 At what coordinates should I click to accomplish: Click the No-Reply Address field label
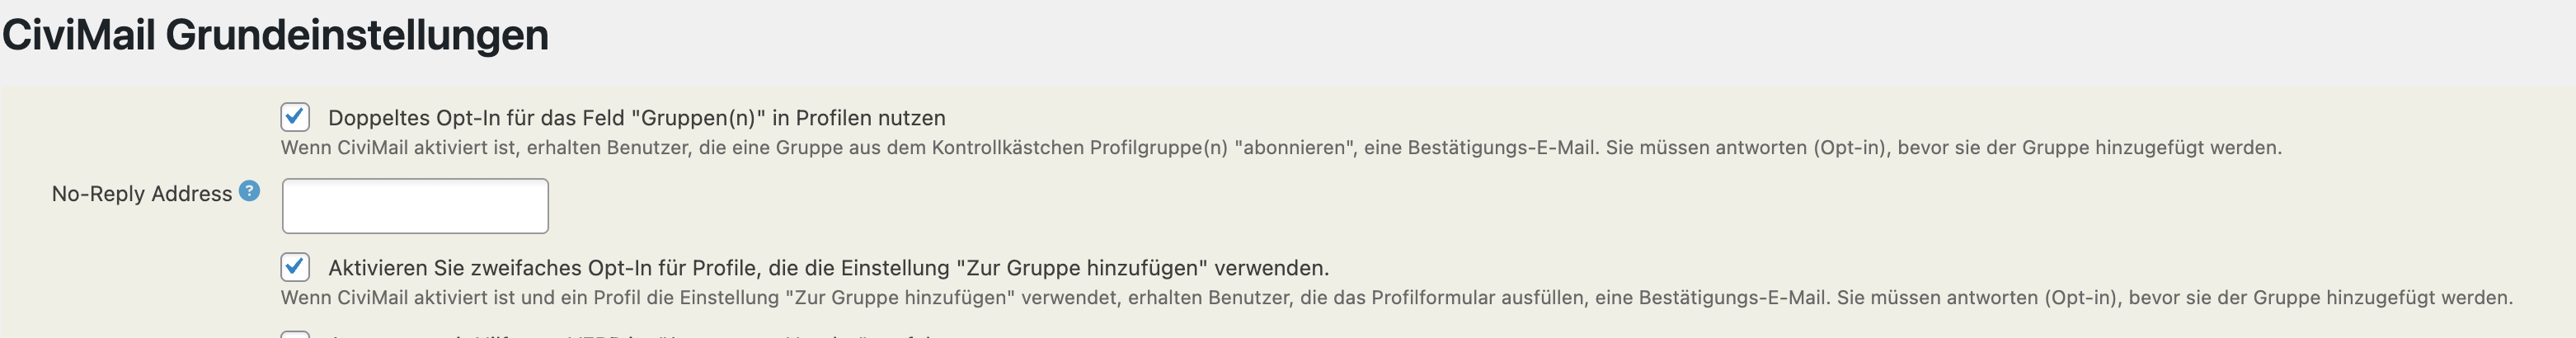point(142,194)
